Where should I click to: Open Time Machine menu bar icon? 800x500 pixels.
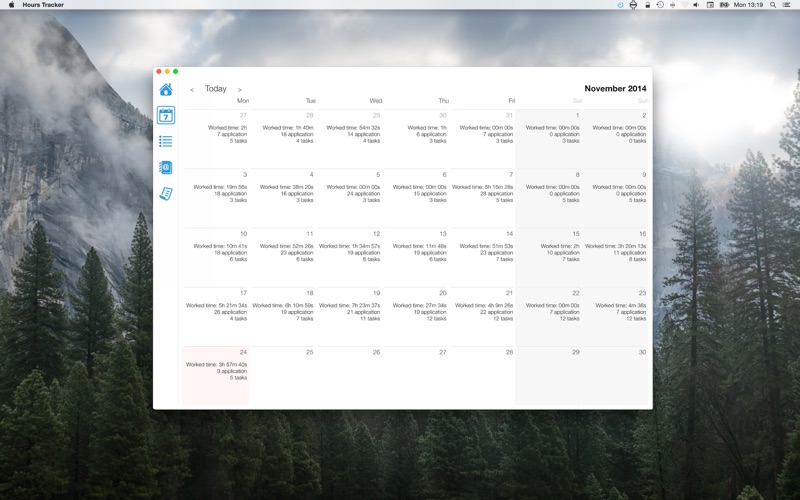[660, 5]
